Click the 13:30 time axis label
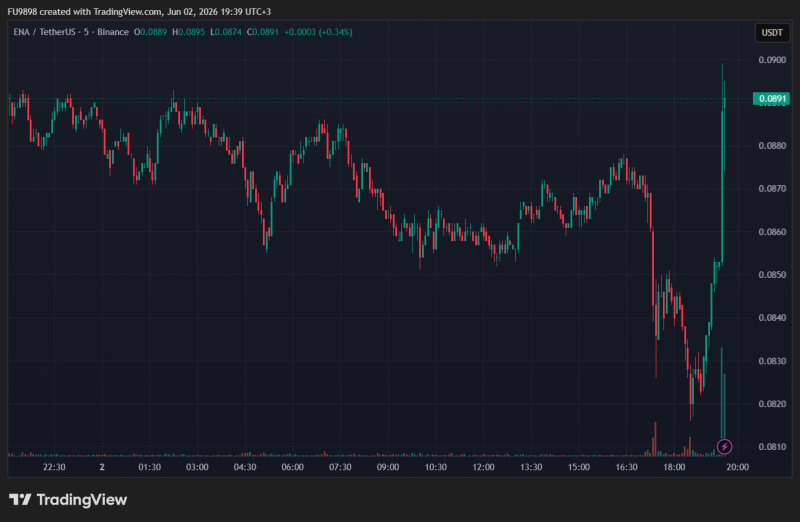800x522 pixels. coord(531,467)
